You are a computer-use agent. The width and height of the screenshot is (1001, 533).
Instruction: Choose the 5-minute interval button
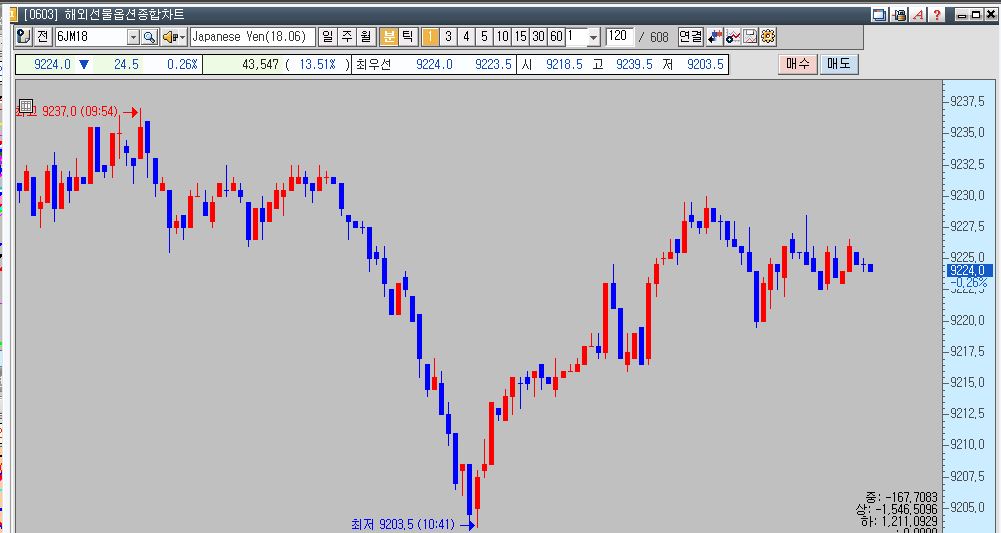pos(484,37)
